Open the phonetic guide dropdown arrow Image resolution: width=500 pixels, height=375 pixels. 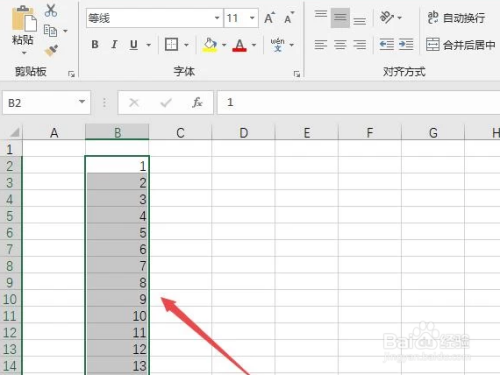292,45
